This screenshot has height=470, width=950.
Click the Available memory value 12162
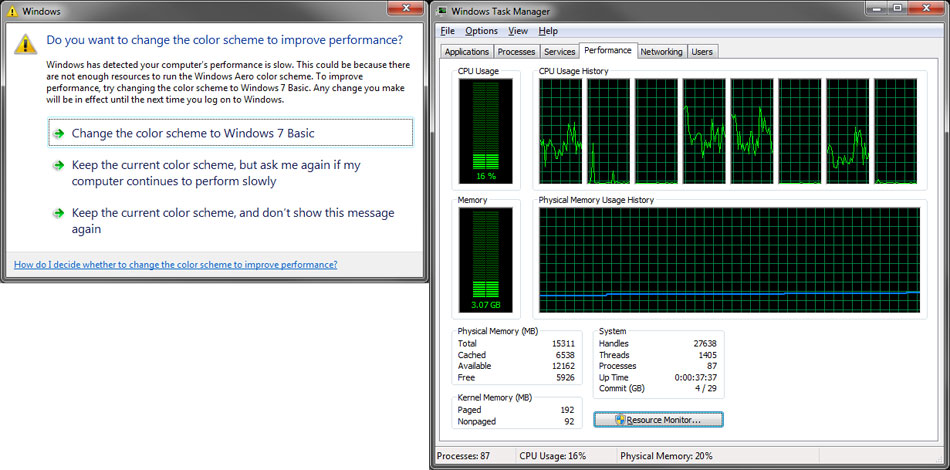[563, 366]
